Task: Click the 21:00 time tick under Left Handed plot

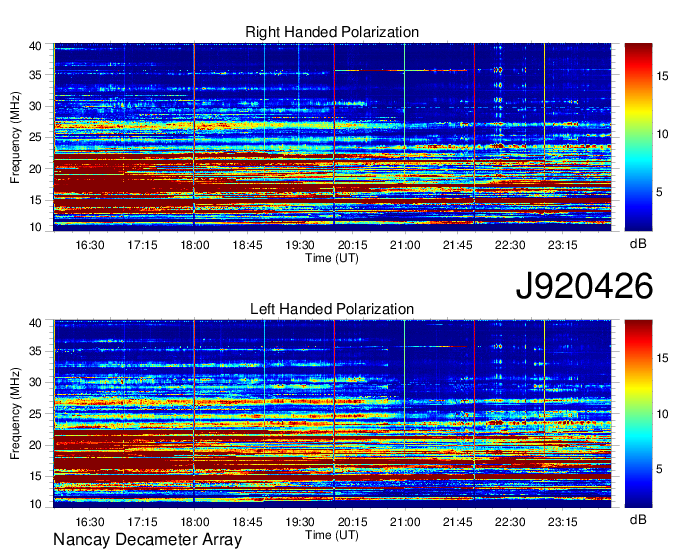Action: pos(405,522)
